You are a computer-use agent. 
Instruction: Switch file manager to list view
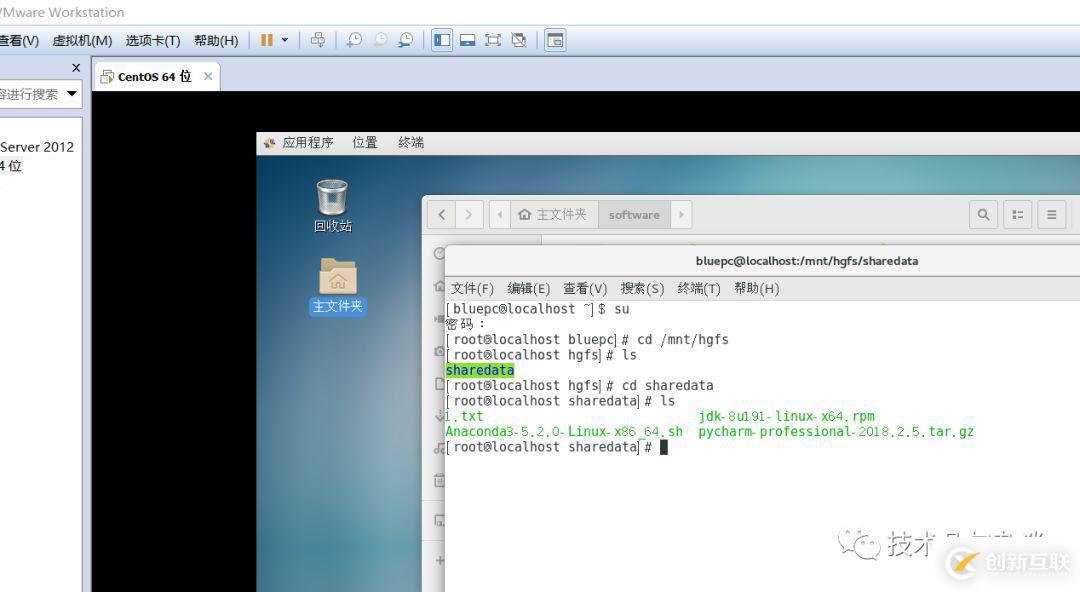tap(1017, 214)
